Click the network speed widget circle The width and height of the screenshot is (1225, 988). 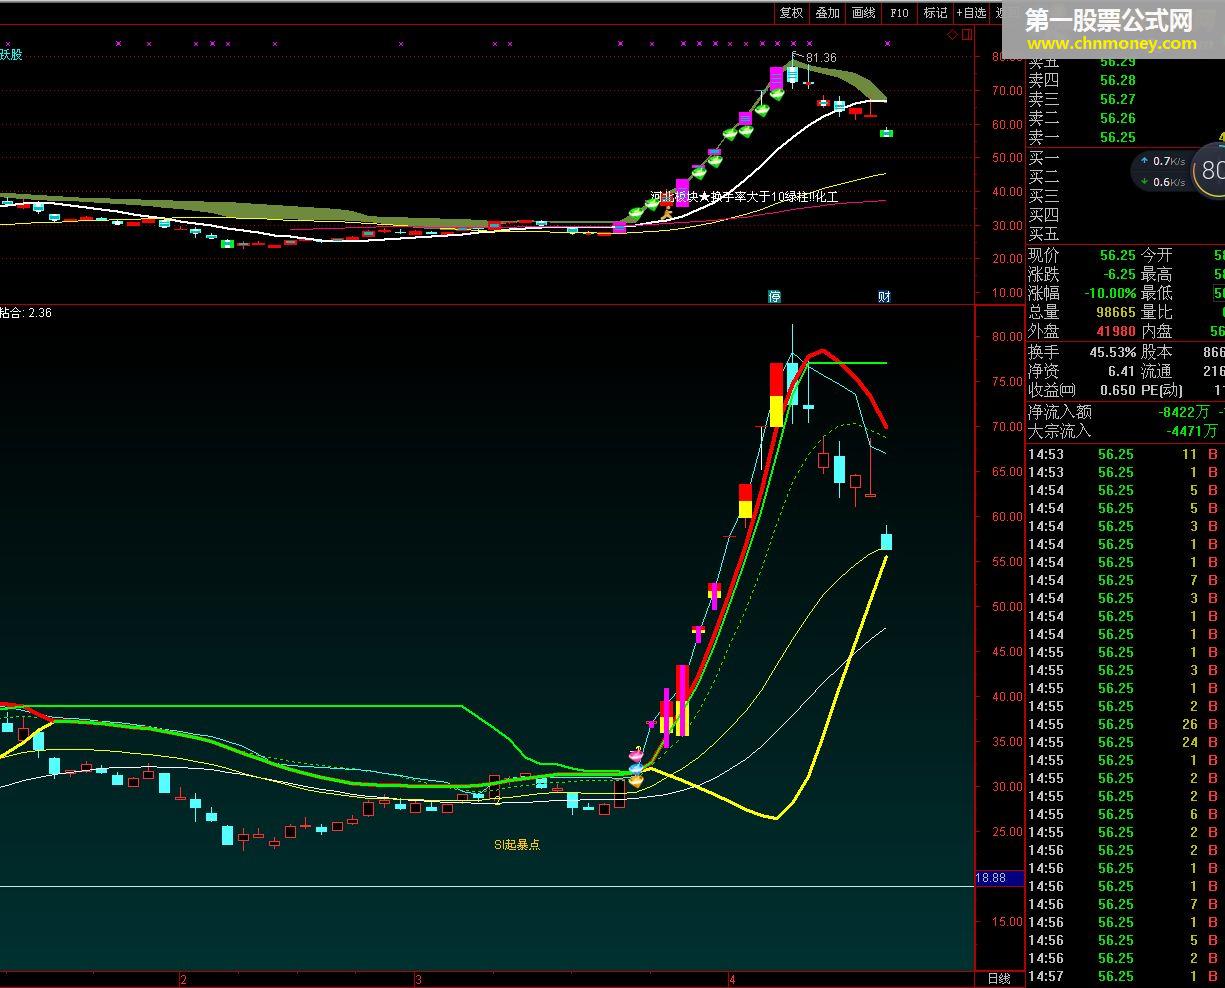tap(1211, 170)
